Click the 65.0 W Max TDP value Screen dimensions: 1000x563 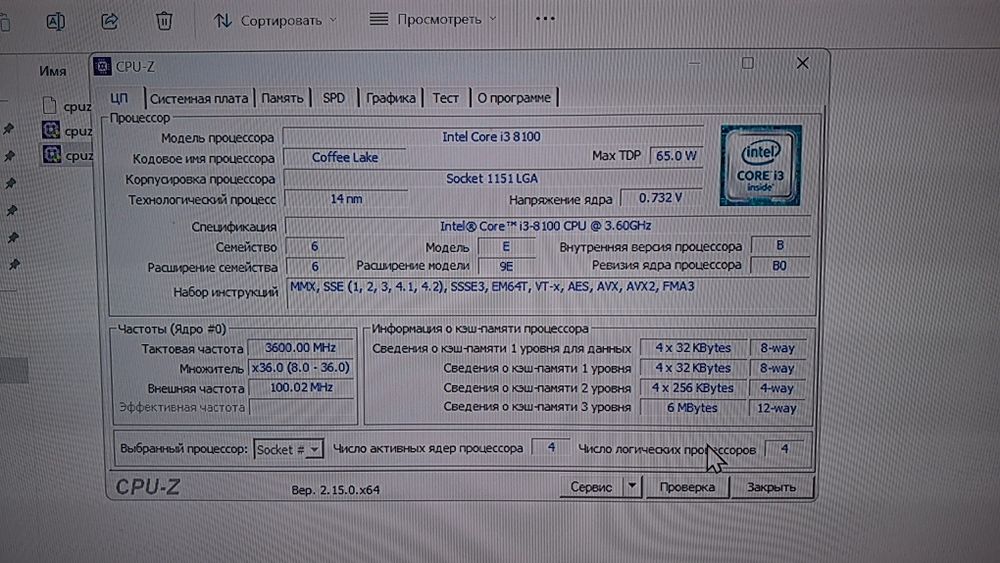(676, 156)
